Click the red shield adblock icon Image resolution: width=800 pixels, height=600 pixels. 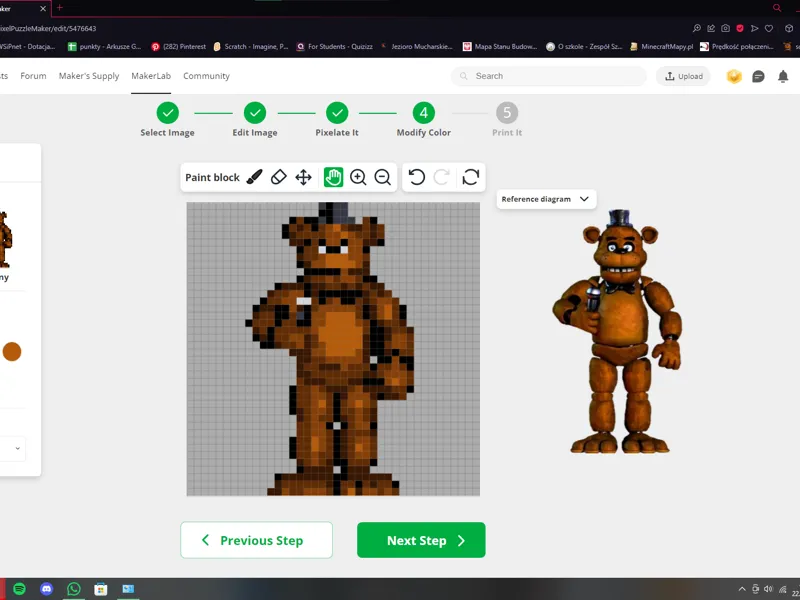[740, 29]
